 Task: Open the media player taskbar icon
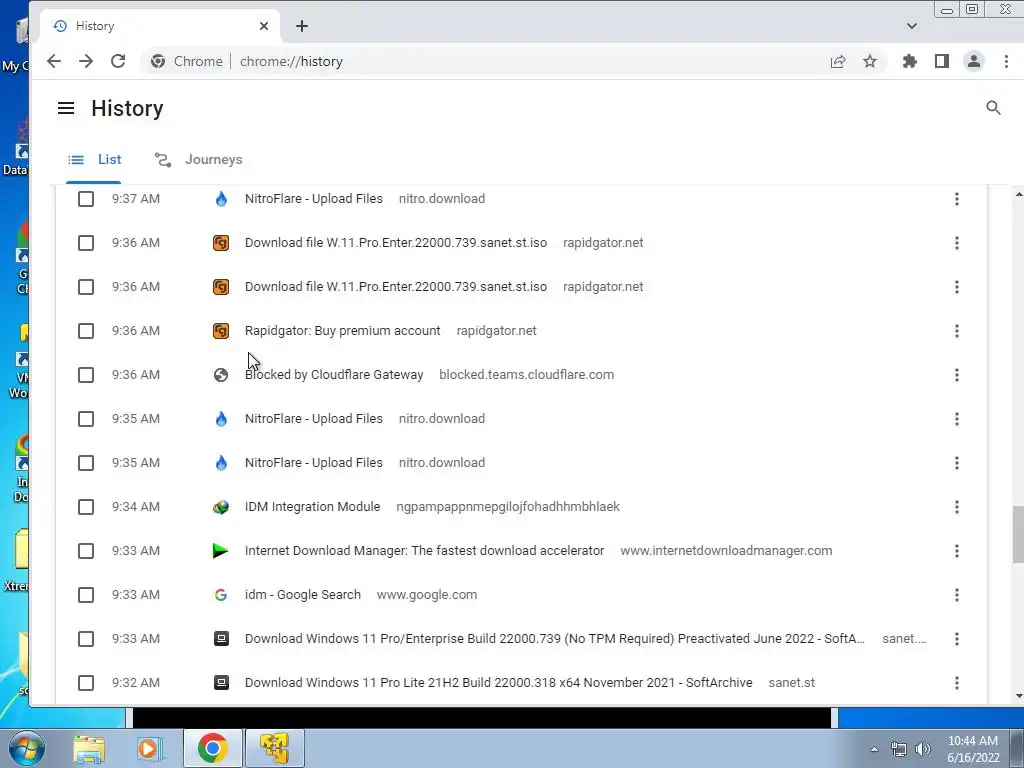pos(149,748)
